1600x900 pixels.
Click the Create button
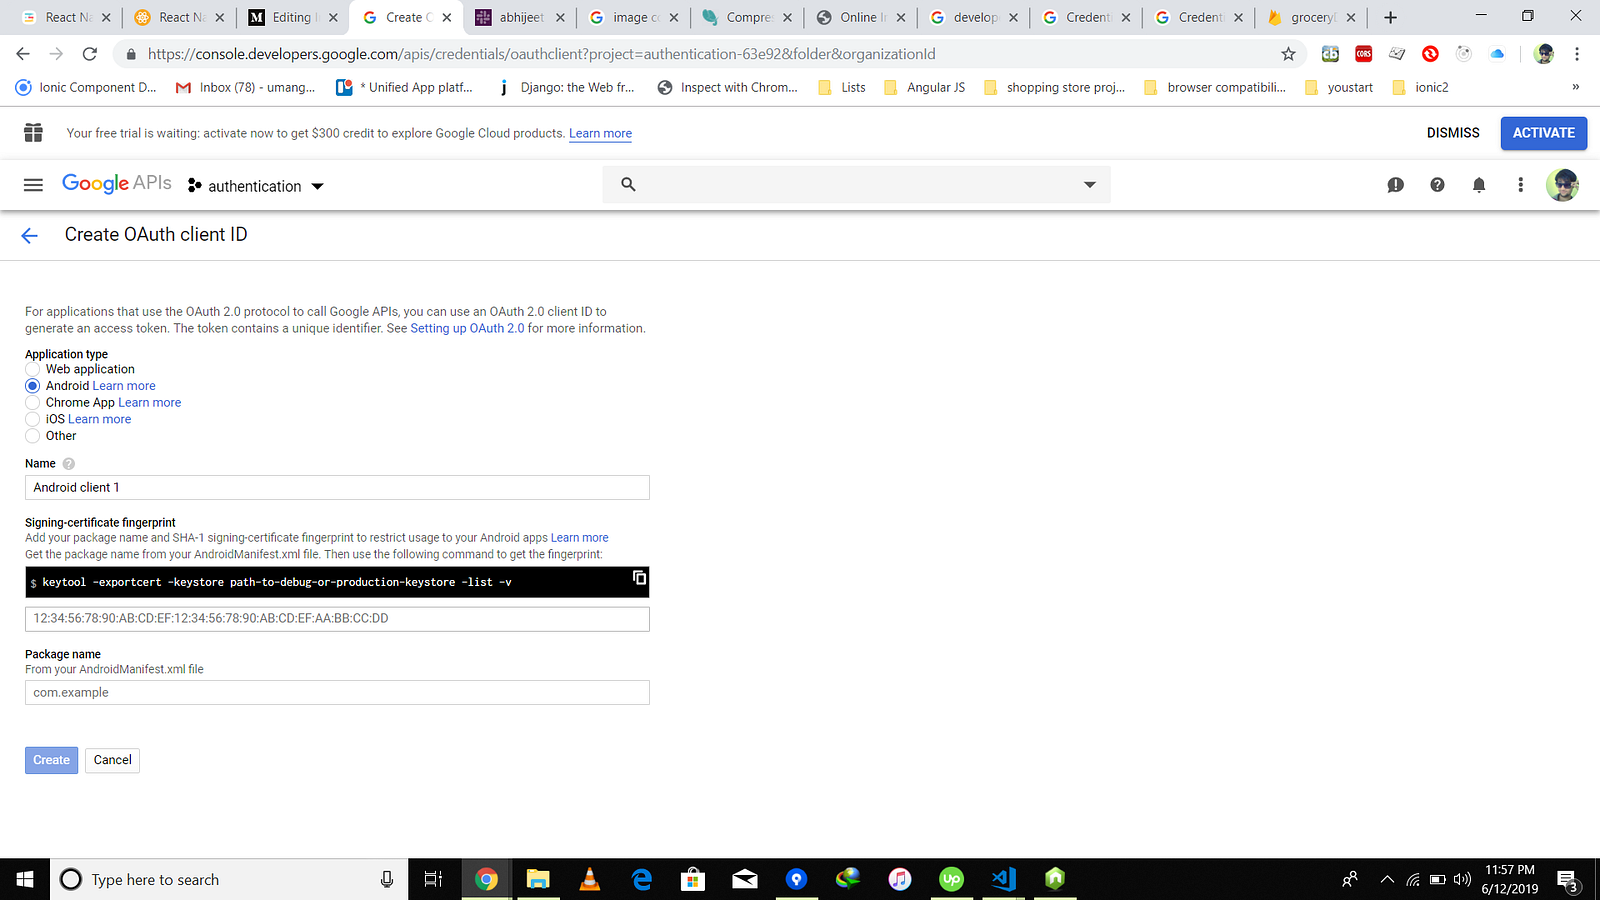pyautogui.click(x=51, y=760)
